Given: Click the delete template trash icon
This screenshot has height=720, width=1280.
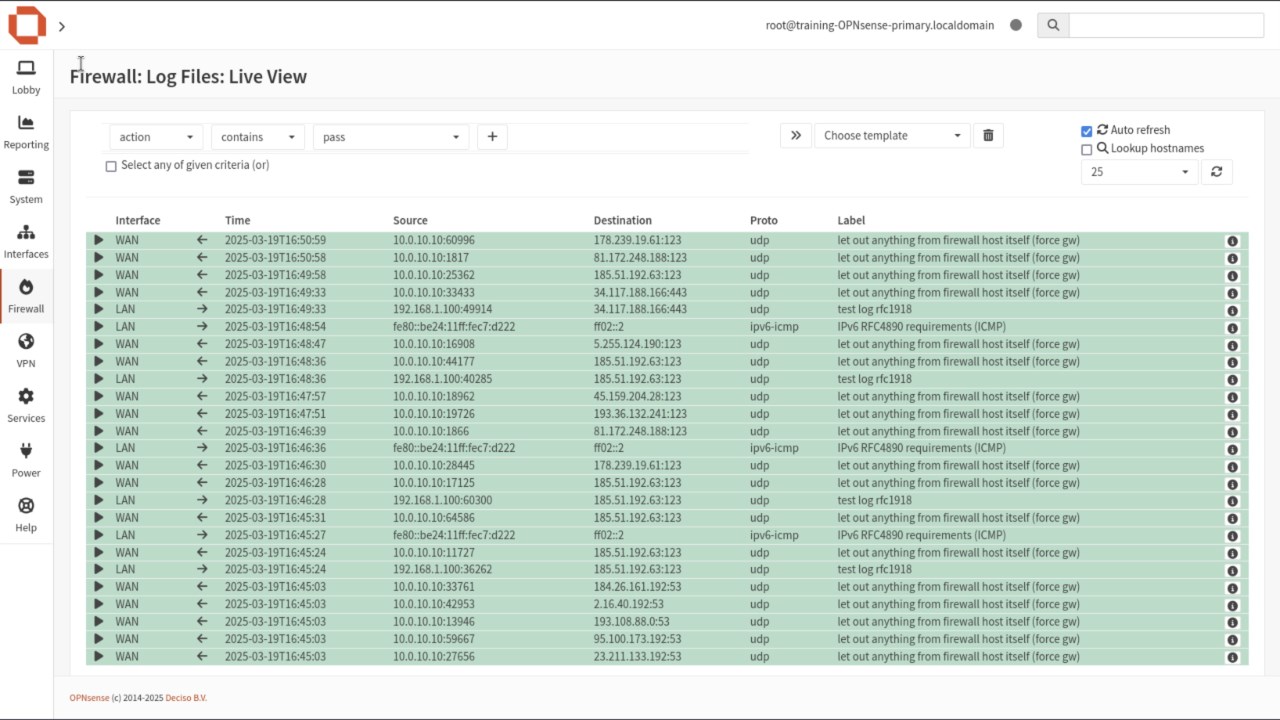Looking at the screenshot, I should click(x=988, y=136).
